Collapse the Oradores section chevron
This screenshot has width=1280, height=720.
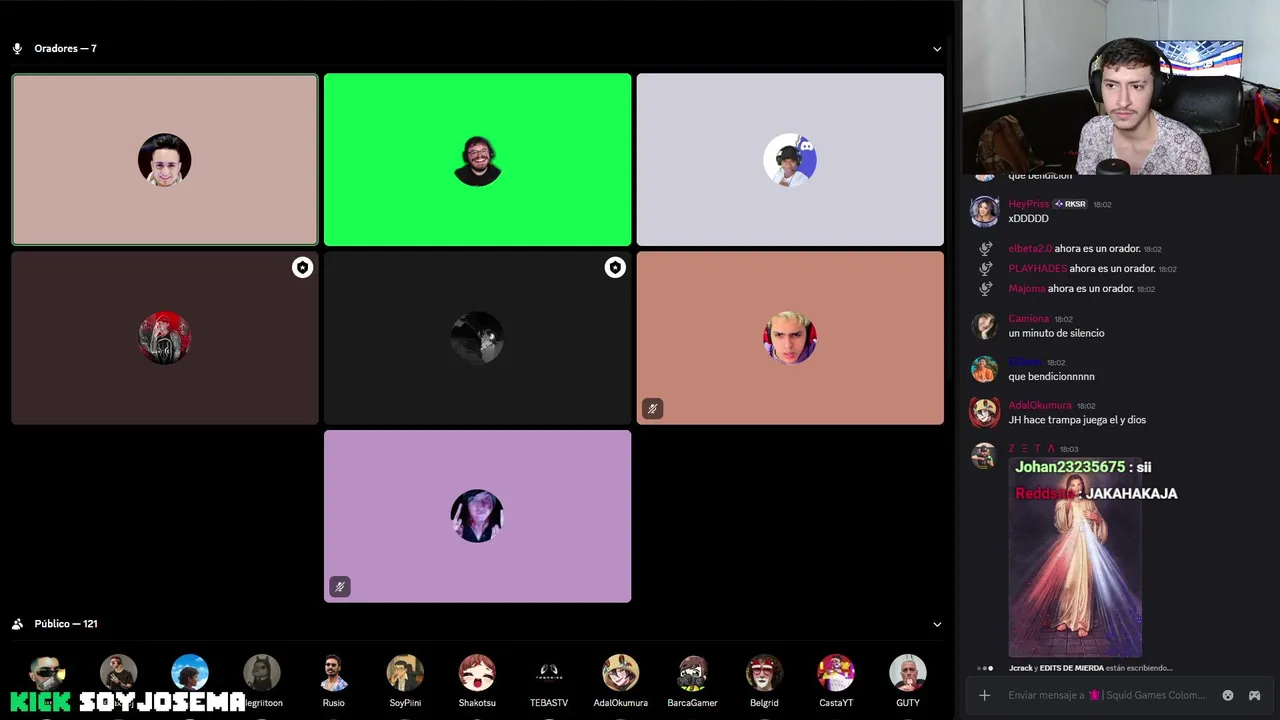tap(937, 48)
